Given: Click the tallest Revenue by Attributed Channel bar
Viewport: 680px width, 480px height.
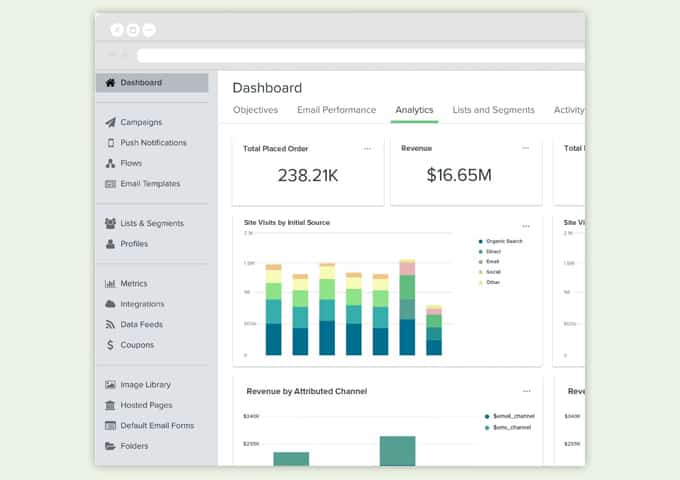Looking at the screenshot, I should (x=398, y=451).
